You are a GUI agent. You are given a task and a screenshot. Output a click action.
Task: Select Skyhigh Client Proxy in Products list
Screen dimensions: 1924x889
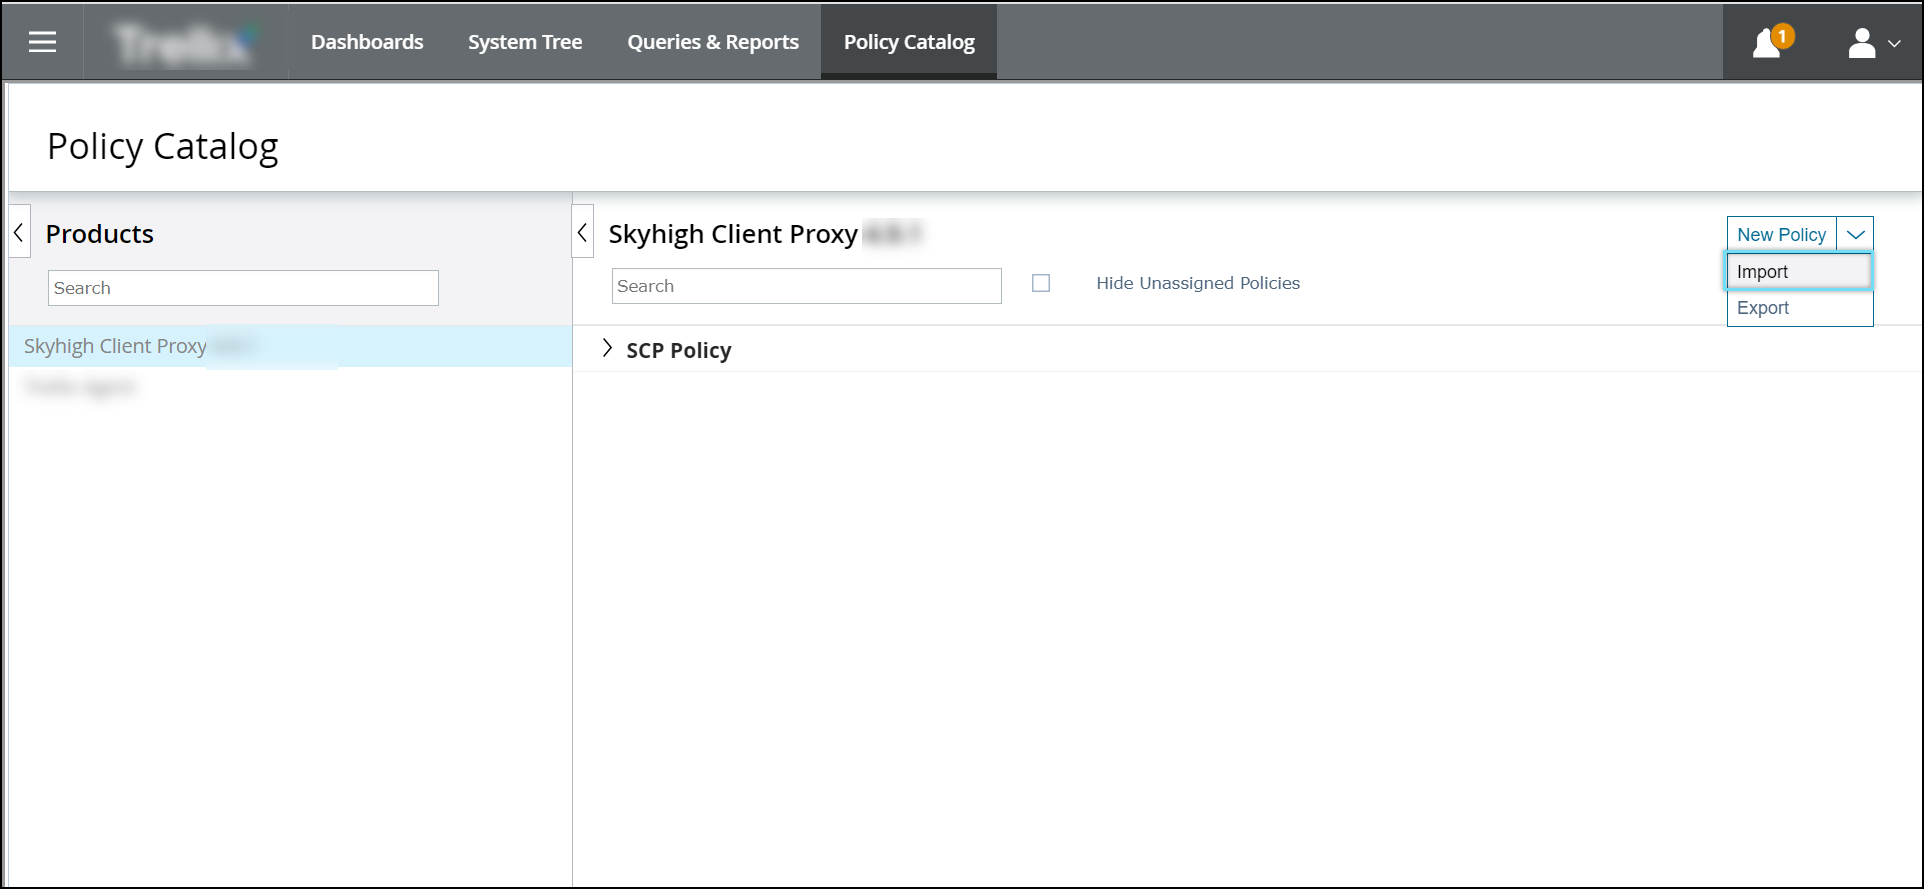(x=290, y=346)
